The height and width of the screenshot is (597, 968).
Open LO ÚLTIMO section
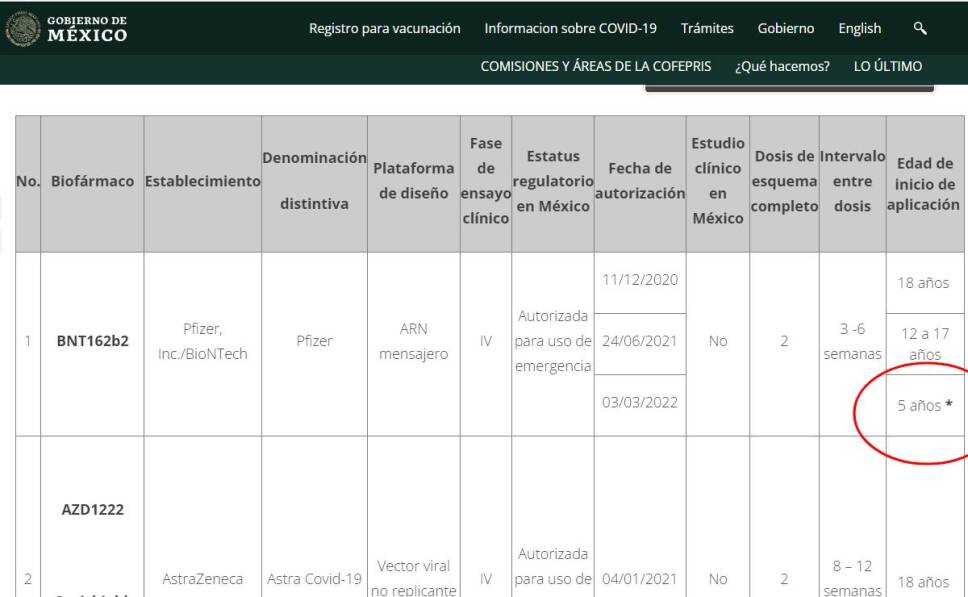point(888,66)
